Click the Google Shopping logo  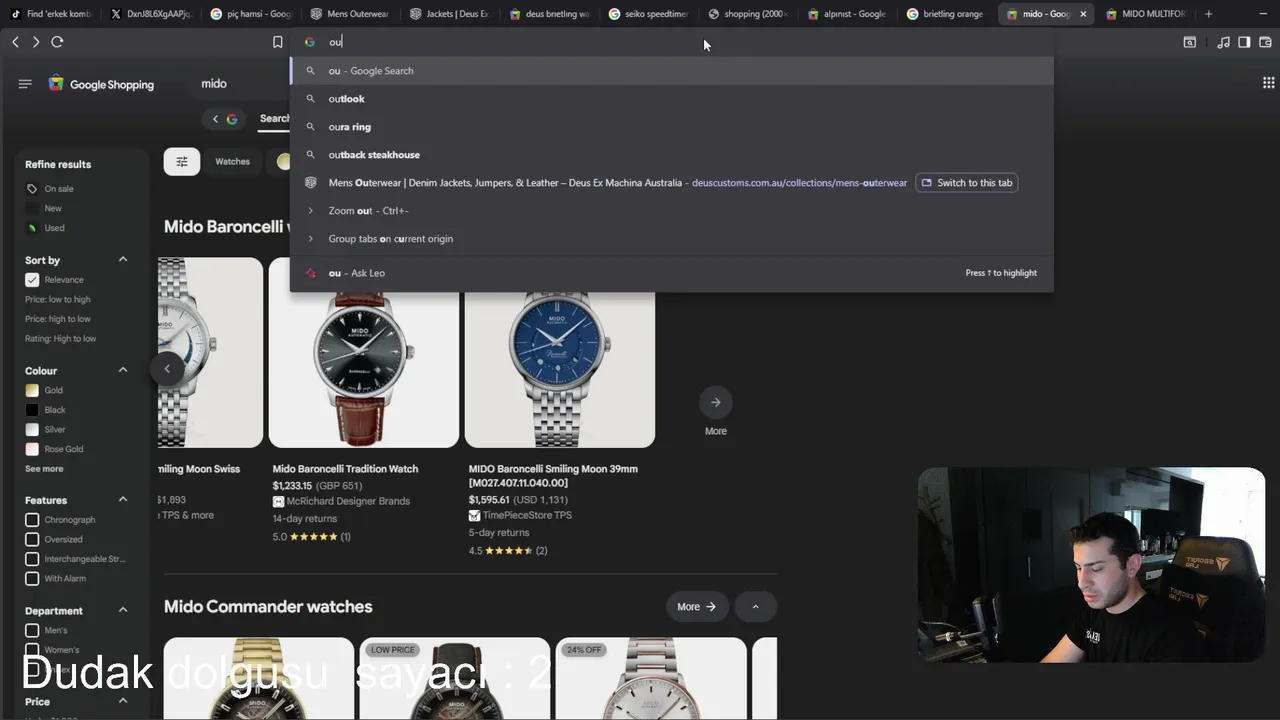point(101,84)
